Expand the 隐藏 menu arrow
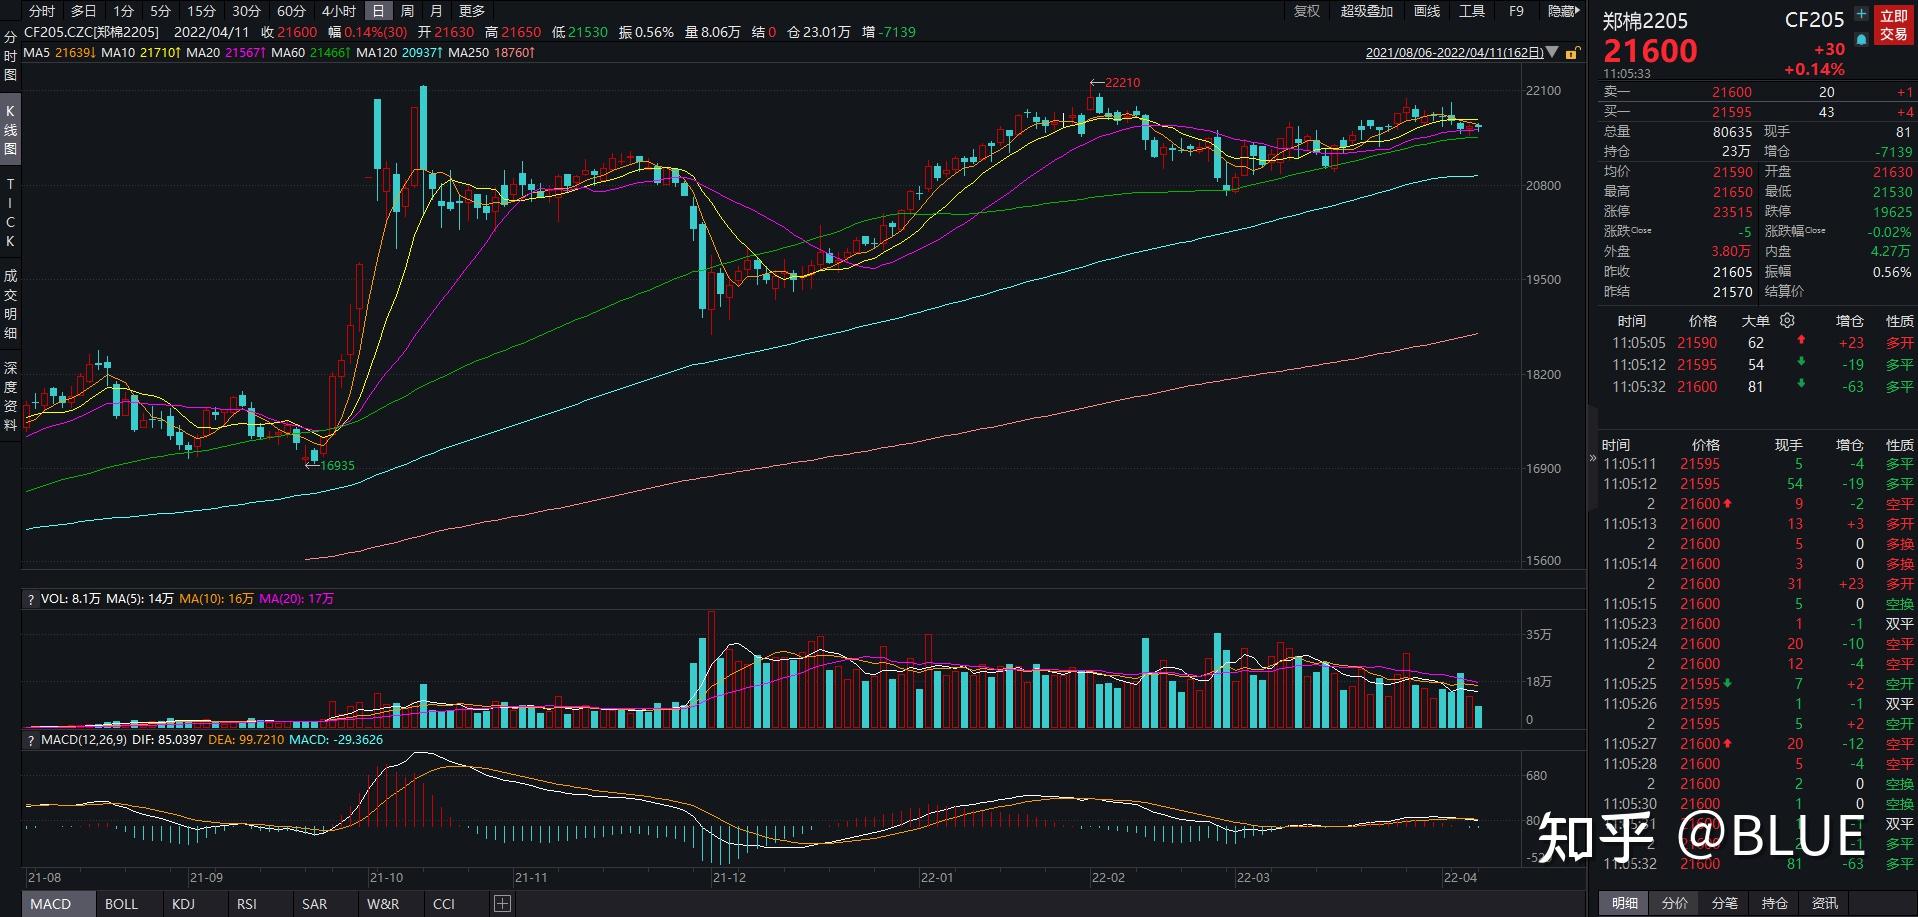 click(1579, 11)
